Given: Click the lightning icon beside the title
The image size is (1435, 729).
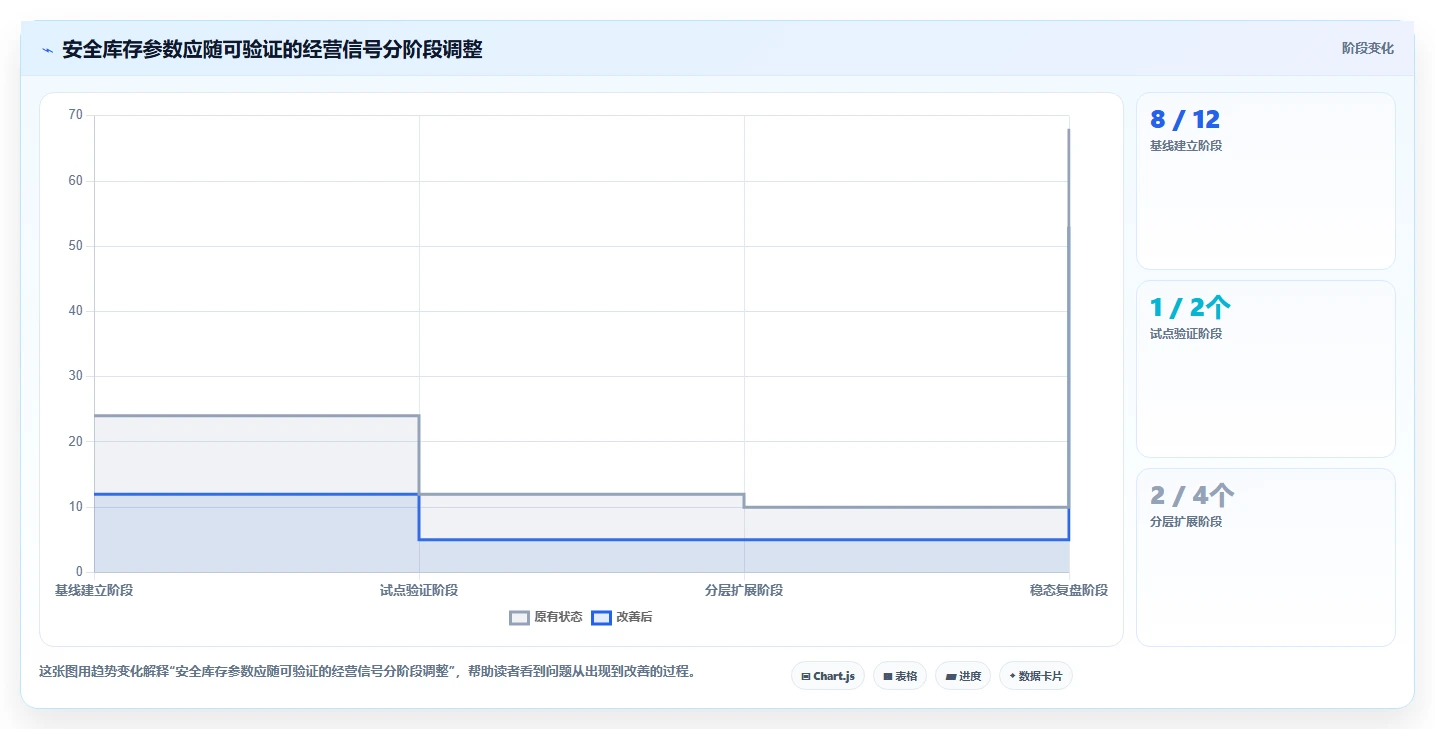Looking at the screenshot, I should 47,50.
